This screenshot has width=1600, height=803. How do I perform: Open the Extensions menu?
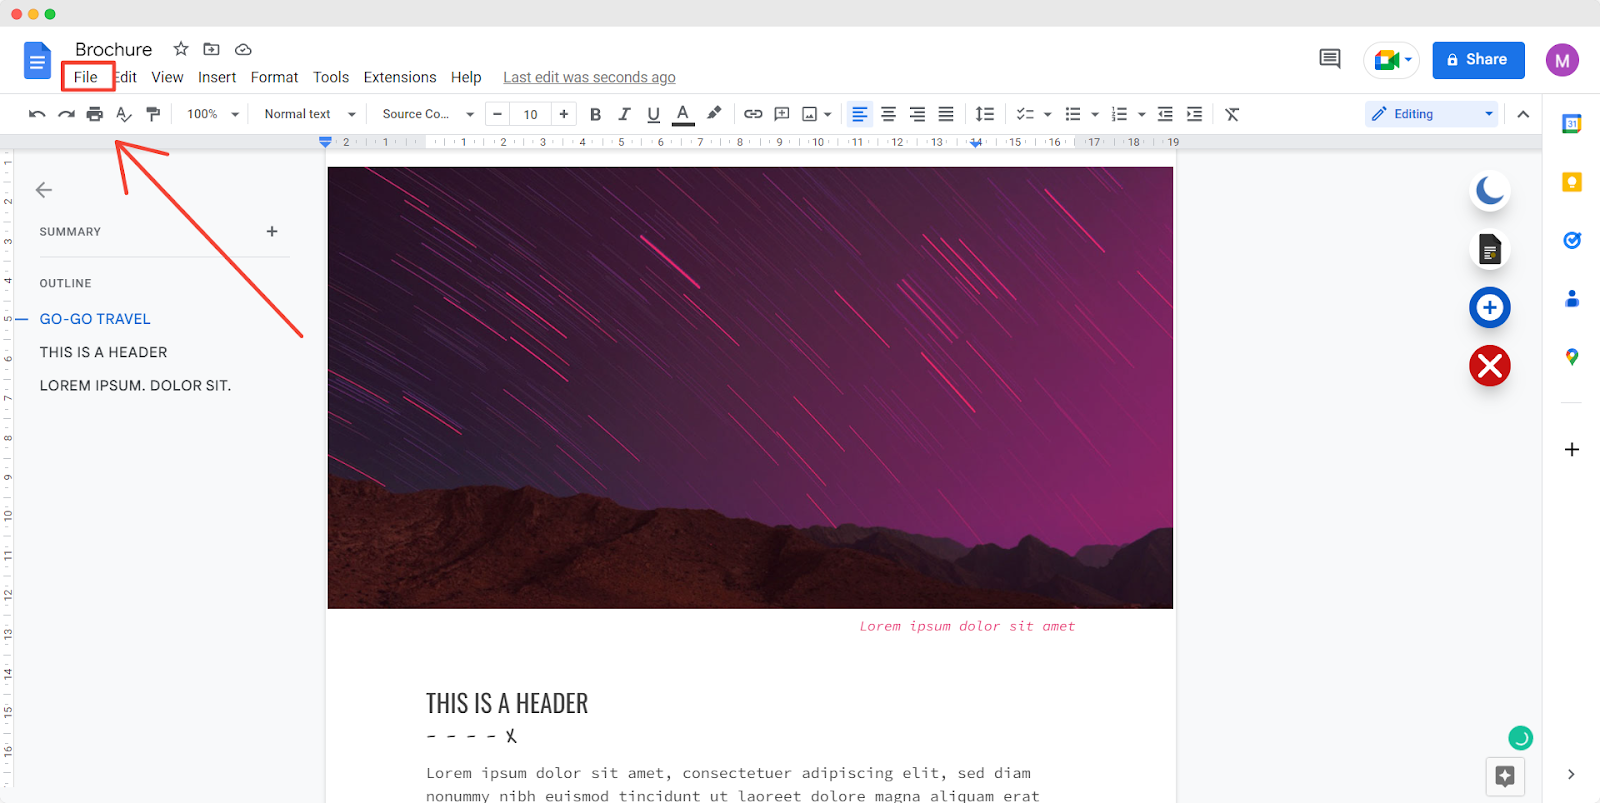(x=400, y=77)
